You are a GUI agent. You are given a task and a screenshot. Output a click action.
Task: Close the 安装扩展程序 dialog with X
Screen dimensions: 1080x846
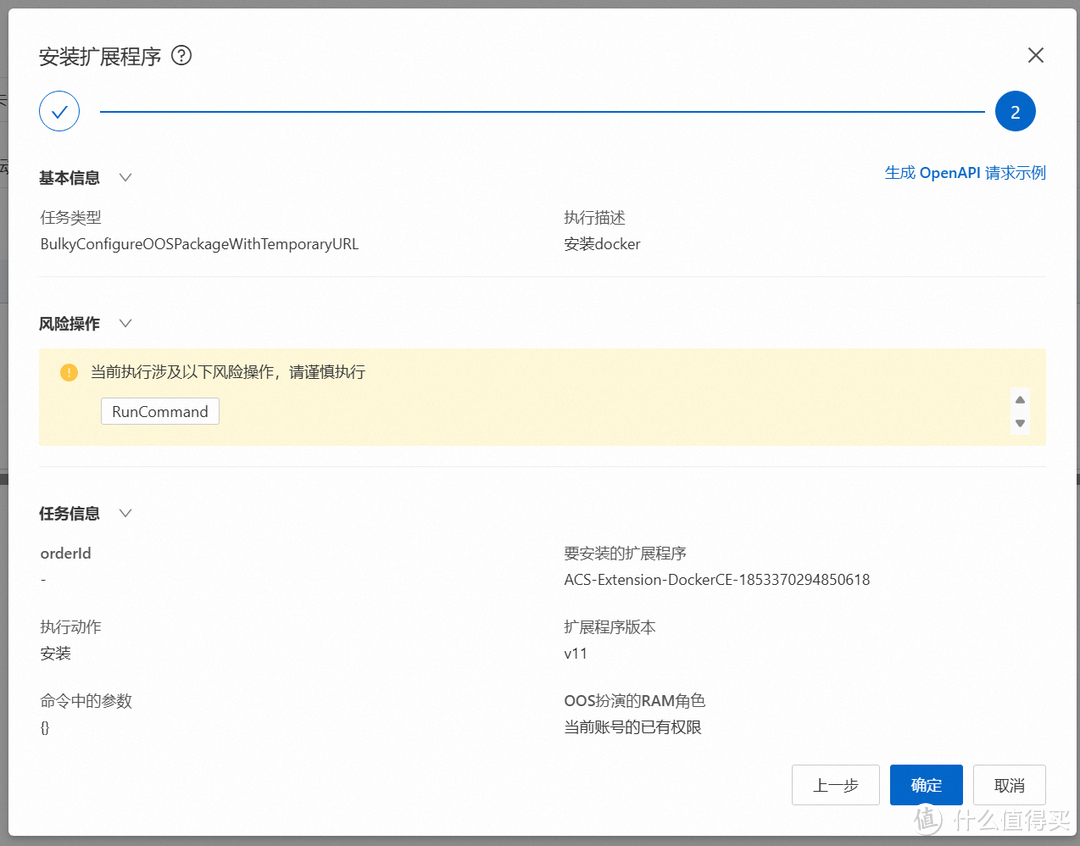tap(1035, 56)
